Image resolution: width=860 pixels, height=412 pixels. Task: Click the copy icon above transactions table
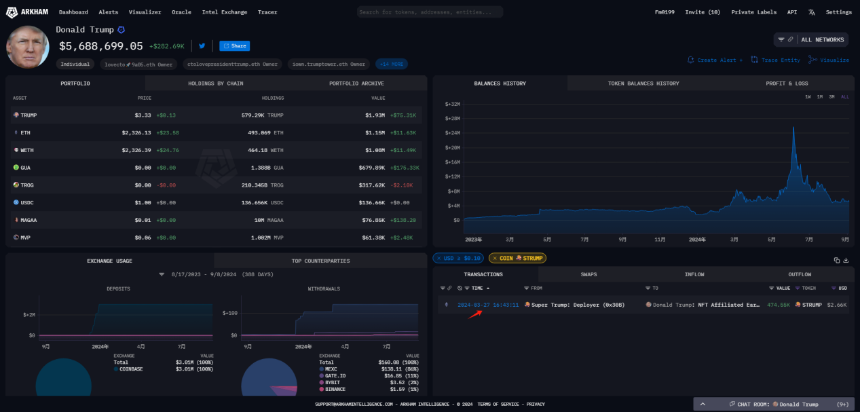836,260
